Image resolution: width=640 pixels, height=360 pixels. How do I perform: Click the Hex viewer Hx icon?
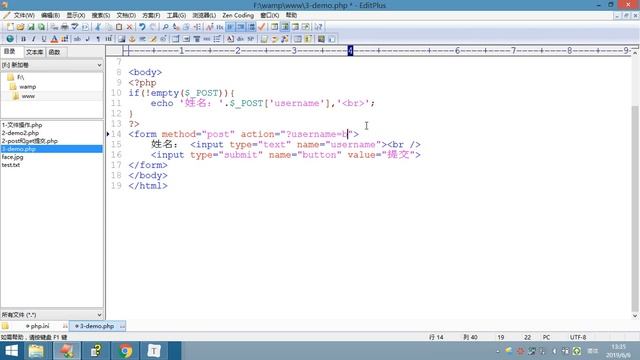coord(220,27)
